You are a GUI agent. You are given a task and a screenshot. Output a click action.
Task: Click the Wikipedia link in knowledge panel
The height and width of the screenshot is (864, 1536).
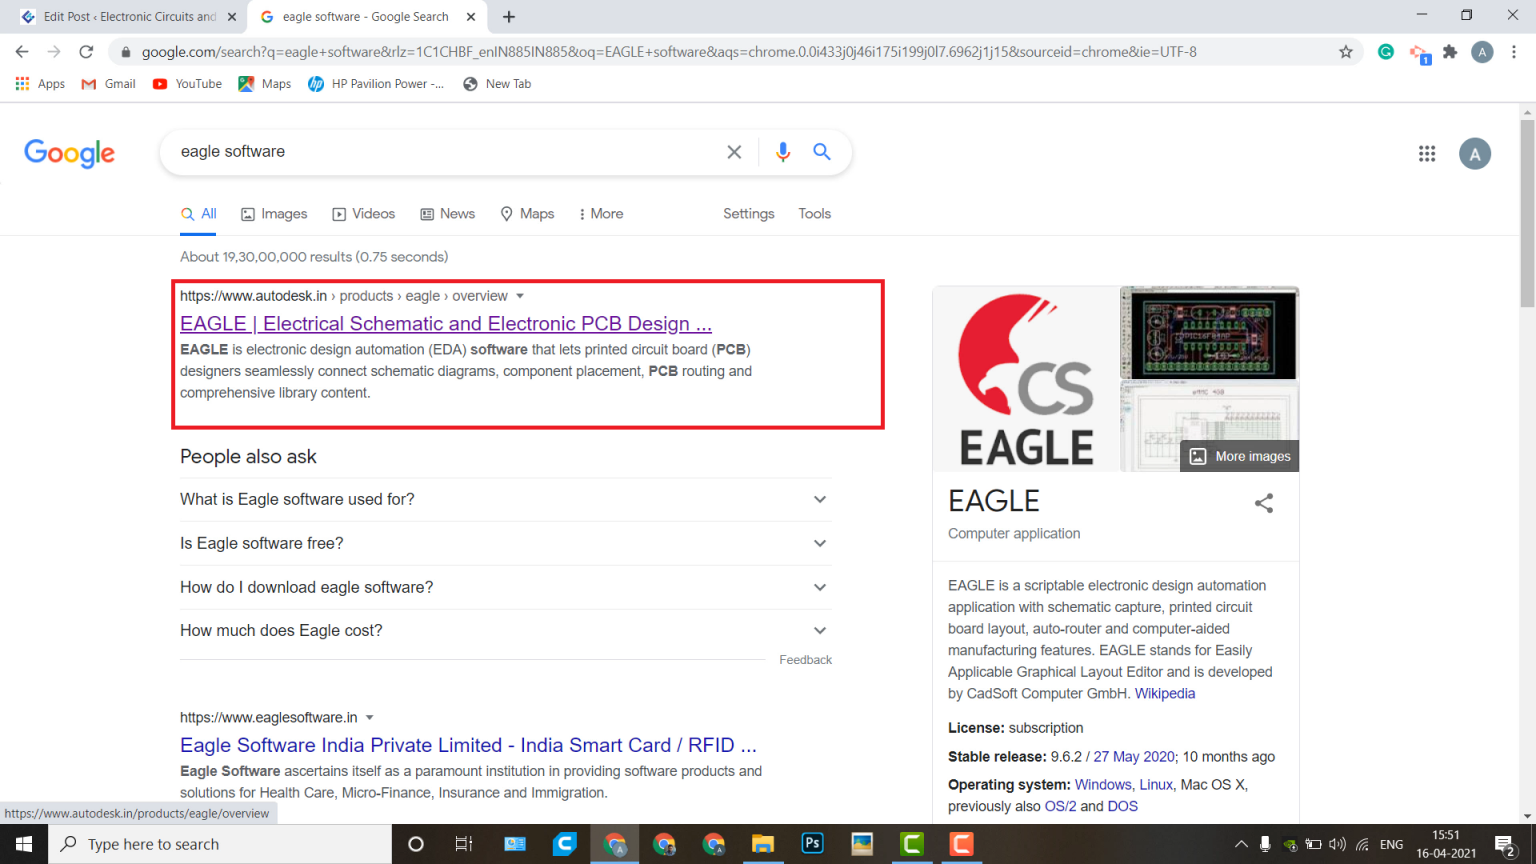point(1164,694)
